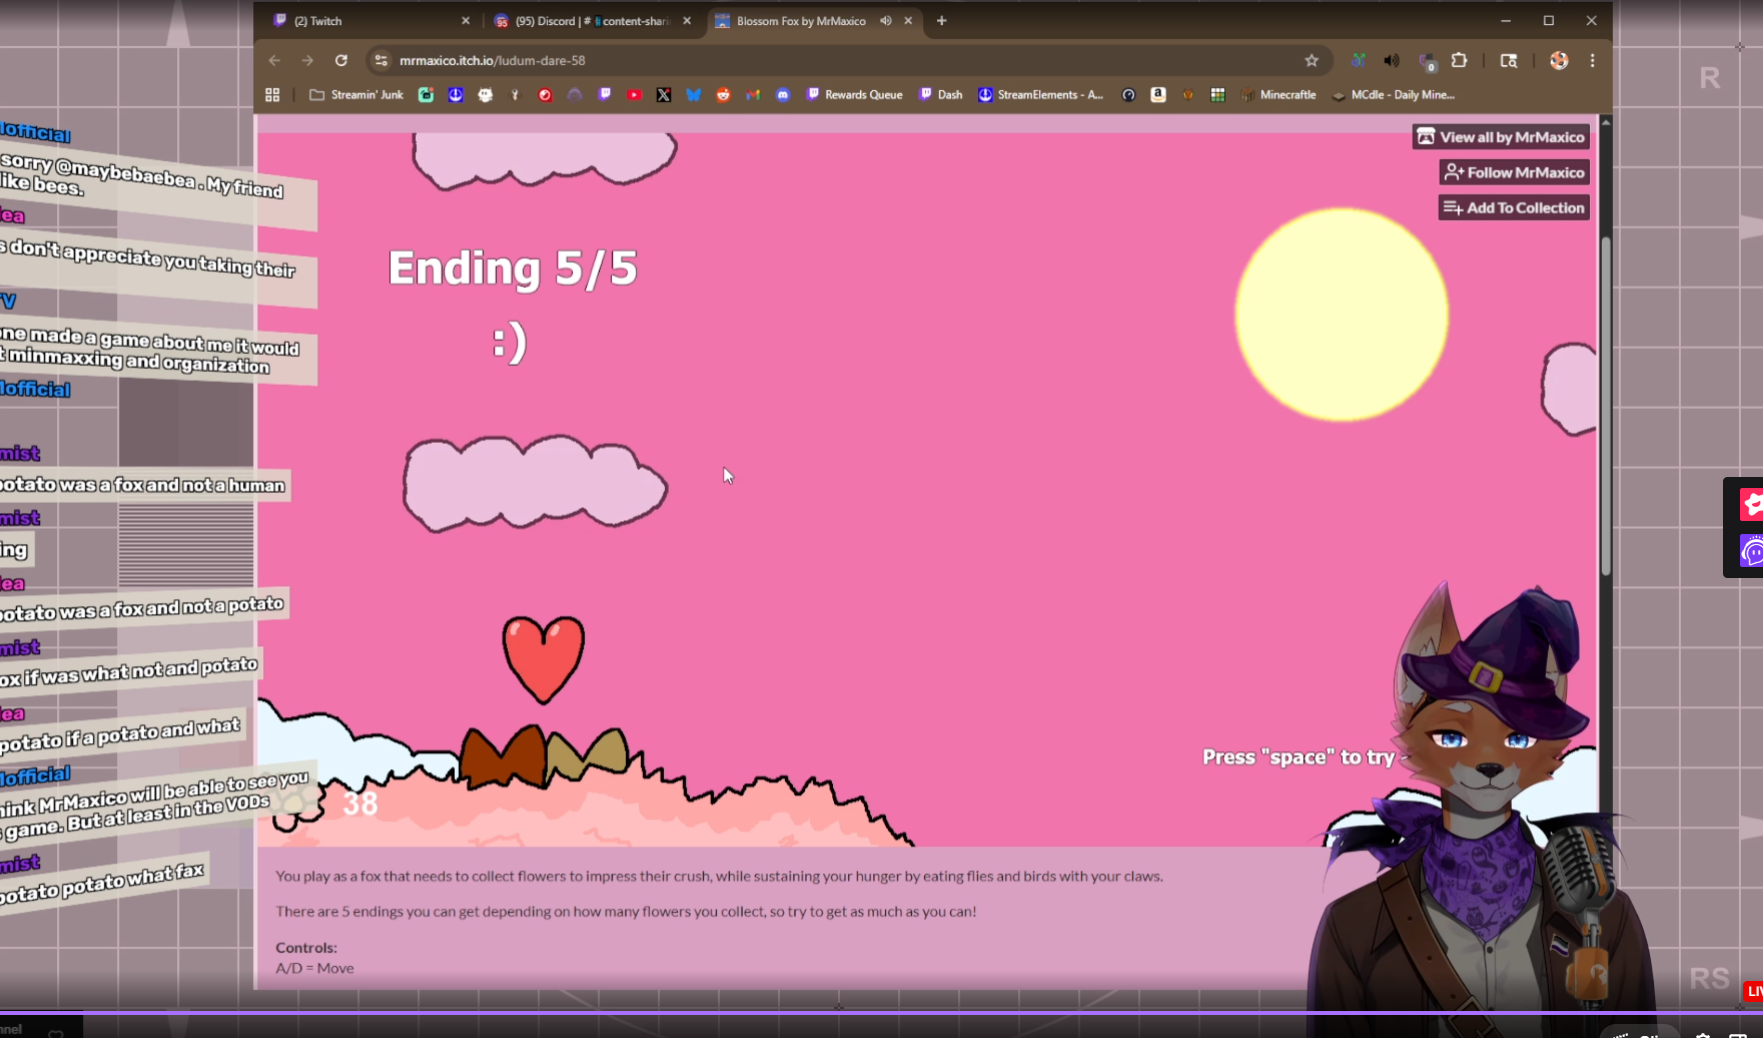1763x1038 pixels.
Task: Click the flower counter showing 38
Action: point(360,804)
